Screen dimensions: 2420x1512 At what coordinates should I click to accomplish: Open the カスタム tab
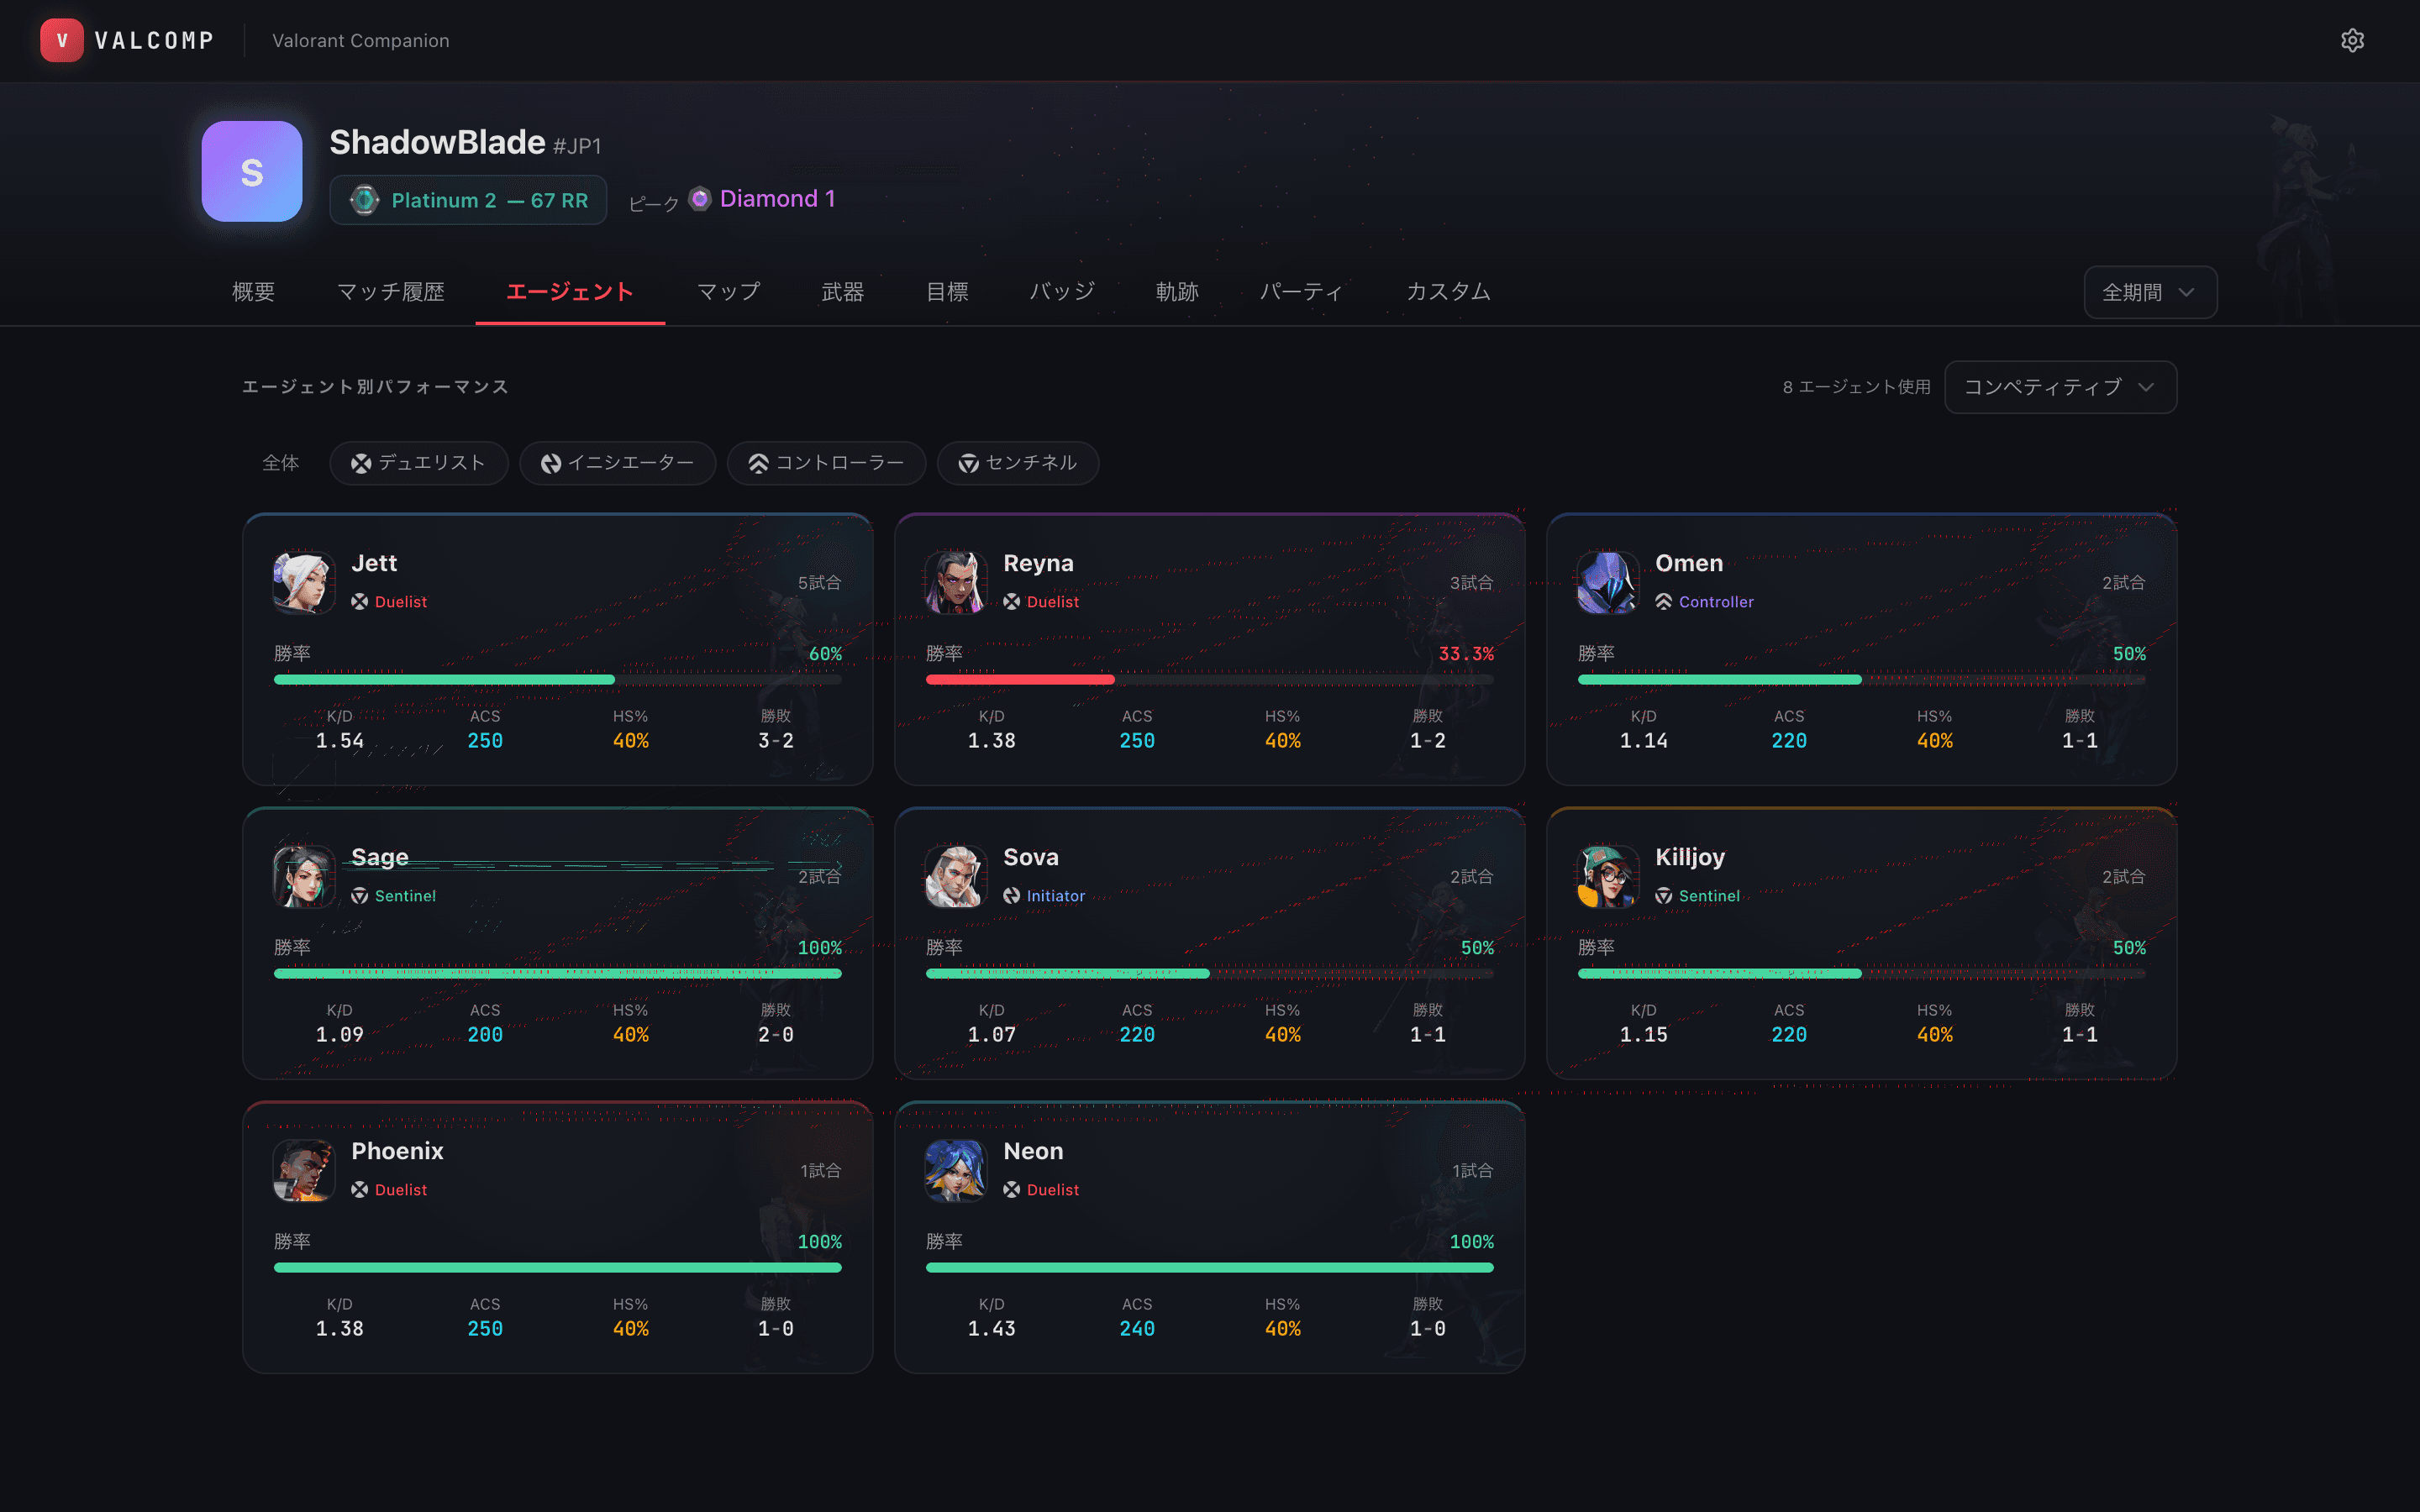(1449, 292)
